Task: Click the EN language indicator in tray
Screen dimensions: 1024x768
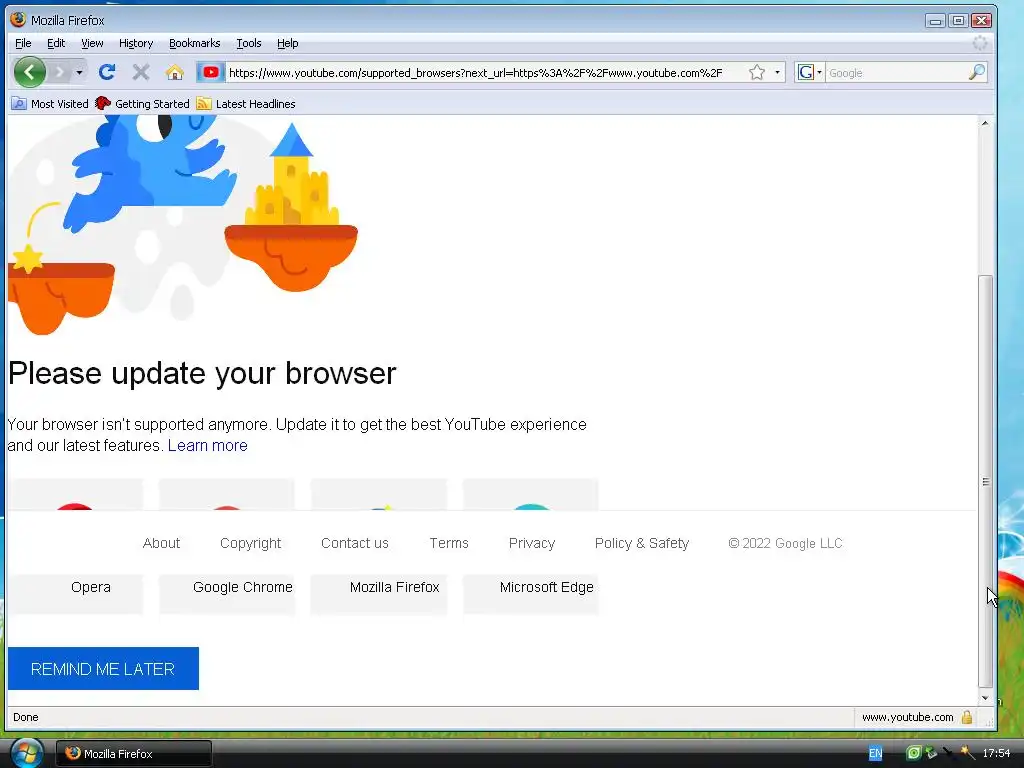Action: click(x=876, y=753)
